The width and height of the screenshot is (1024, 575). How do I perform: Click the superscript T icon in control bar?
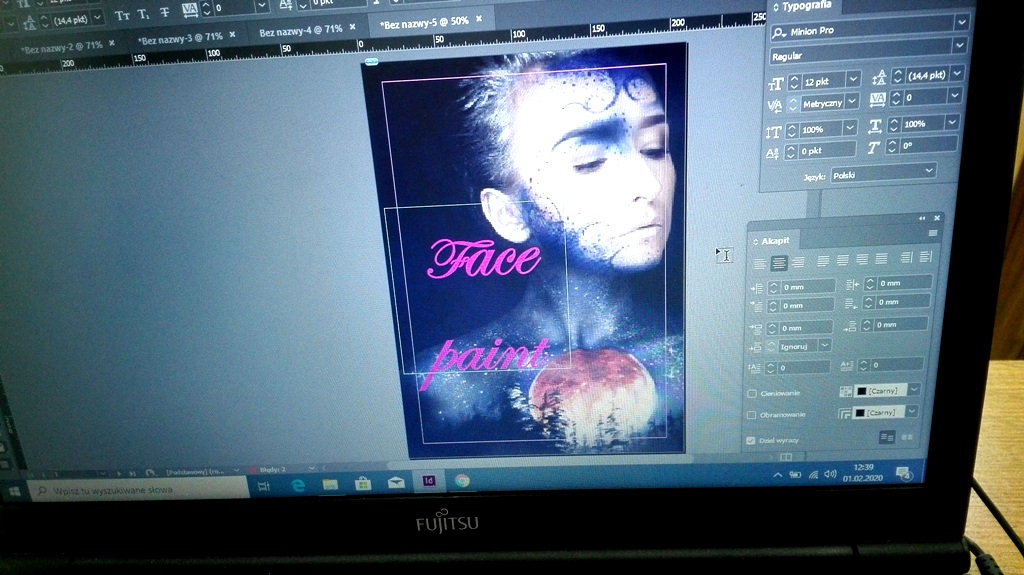(x=144, y=14)
